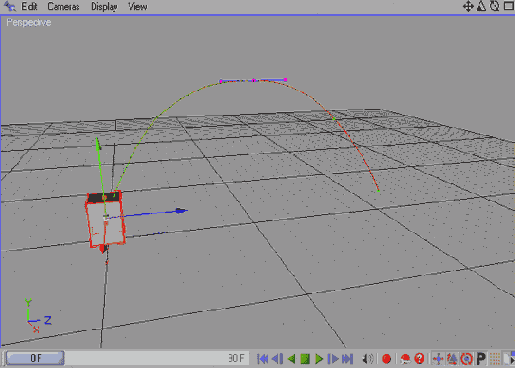This screenshot has width=515, height=368.
Task: Select the red-outlined cube object
Action: click(106, 219)
